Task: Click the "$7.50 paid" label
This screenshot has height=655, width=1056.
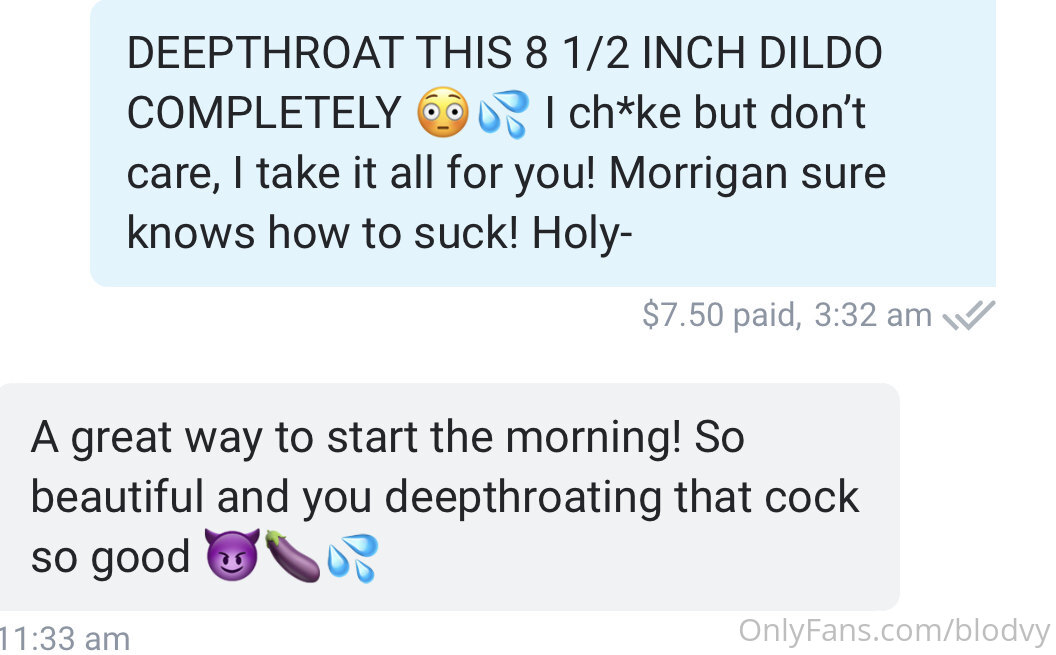Action: coord(721,315)
